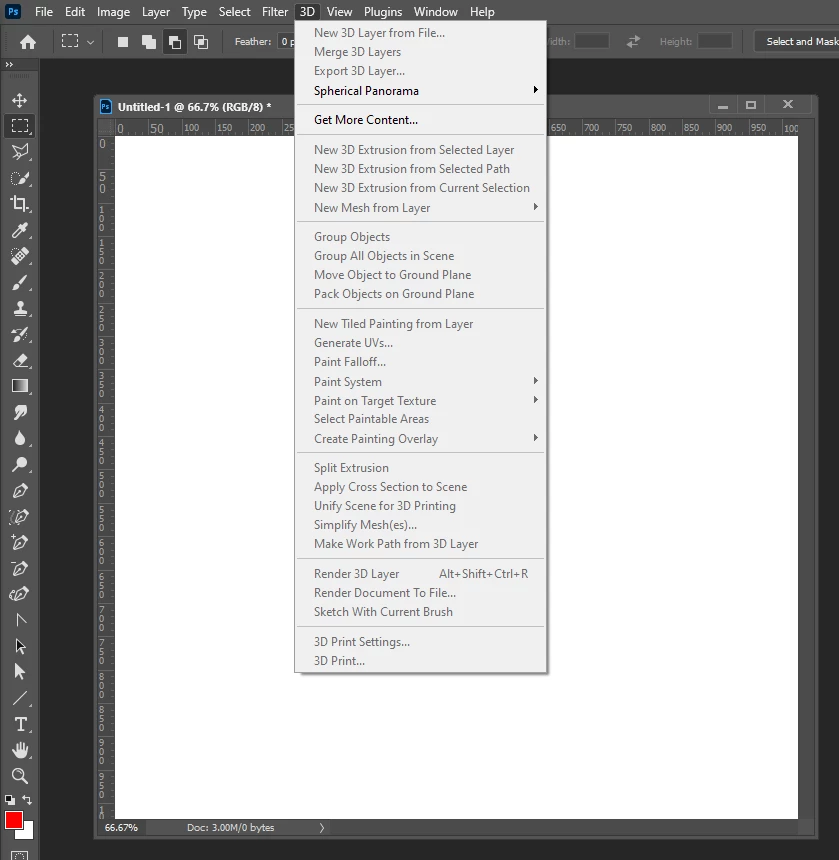Swap foreground and background colors

[x=26, y=800]
